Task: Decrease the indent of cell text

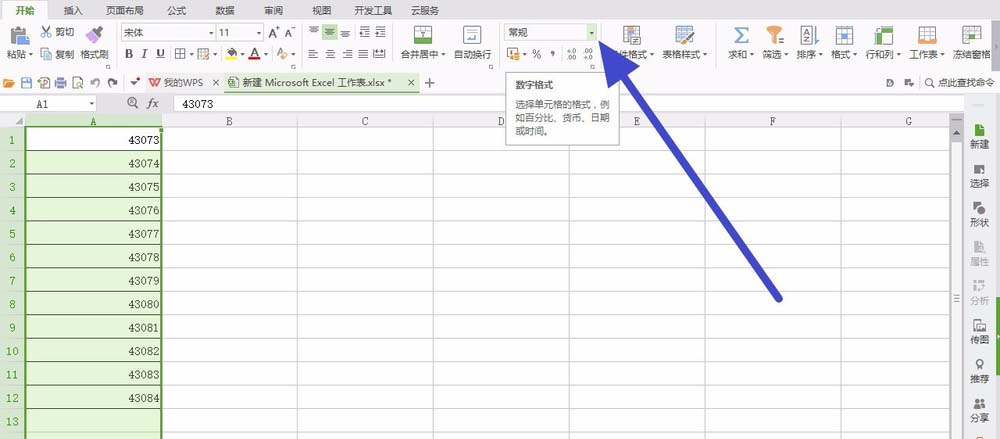Action: click(x=365, y=33)
